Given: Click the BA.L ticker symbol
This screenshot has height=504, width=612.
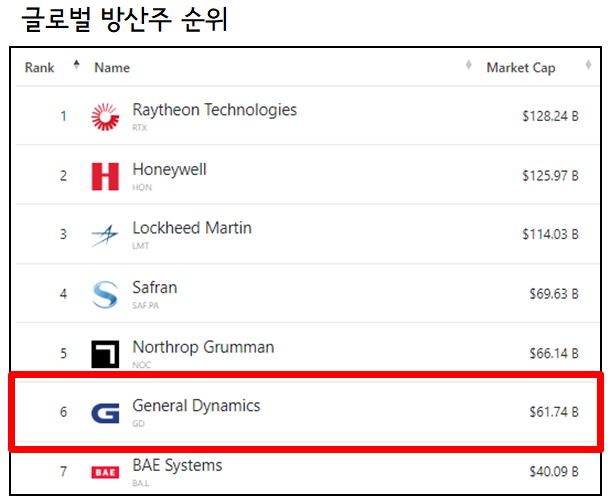Looking at the screenshot, I should click(141, 483).
